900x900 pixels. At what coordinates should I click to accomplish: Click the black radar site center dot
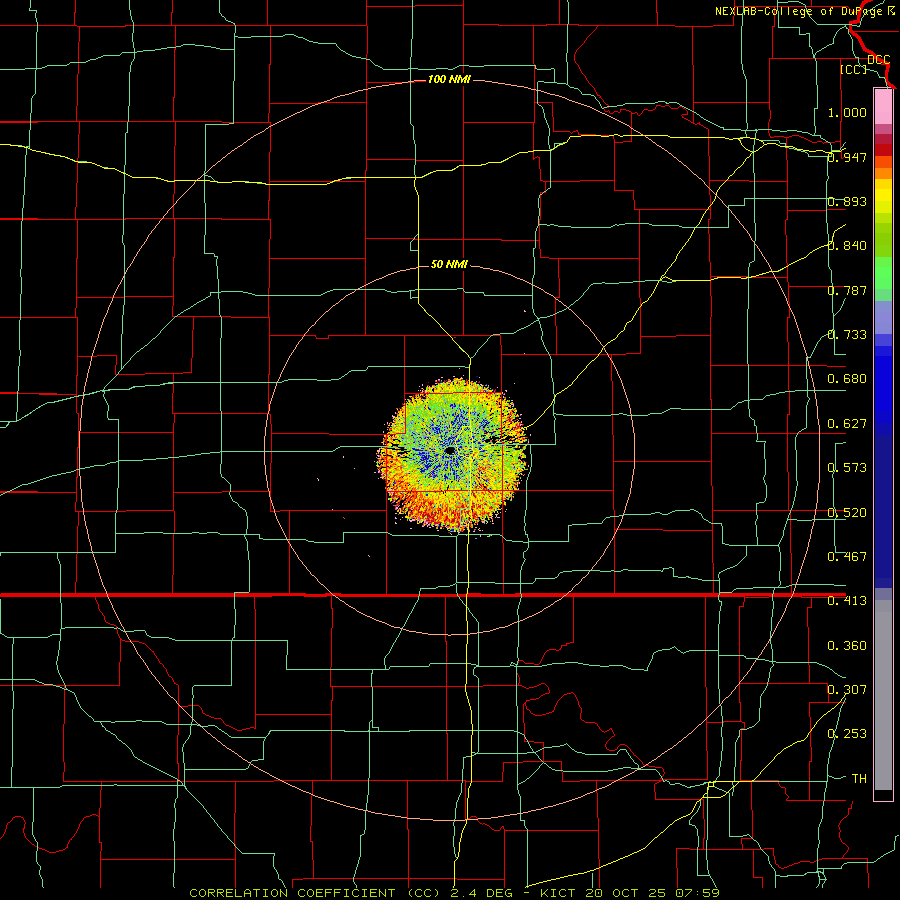click(x=450, y=451)
